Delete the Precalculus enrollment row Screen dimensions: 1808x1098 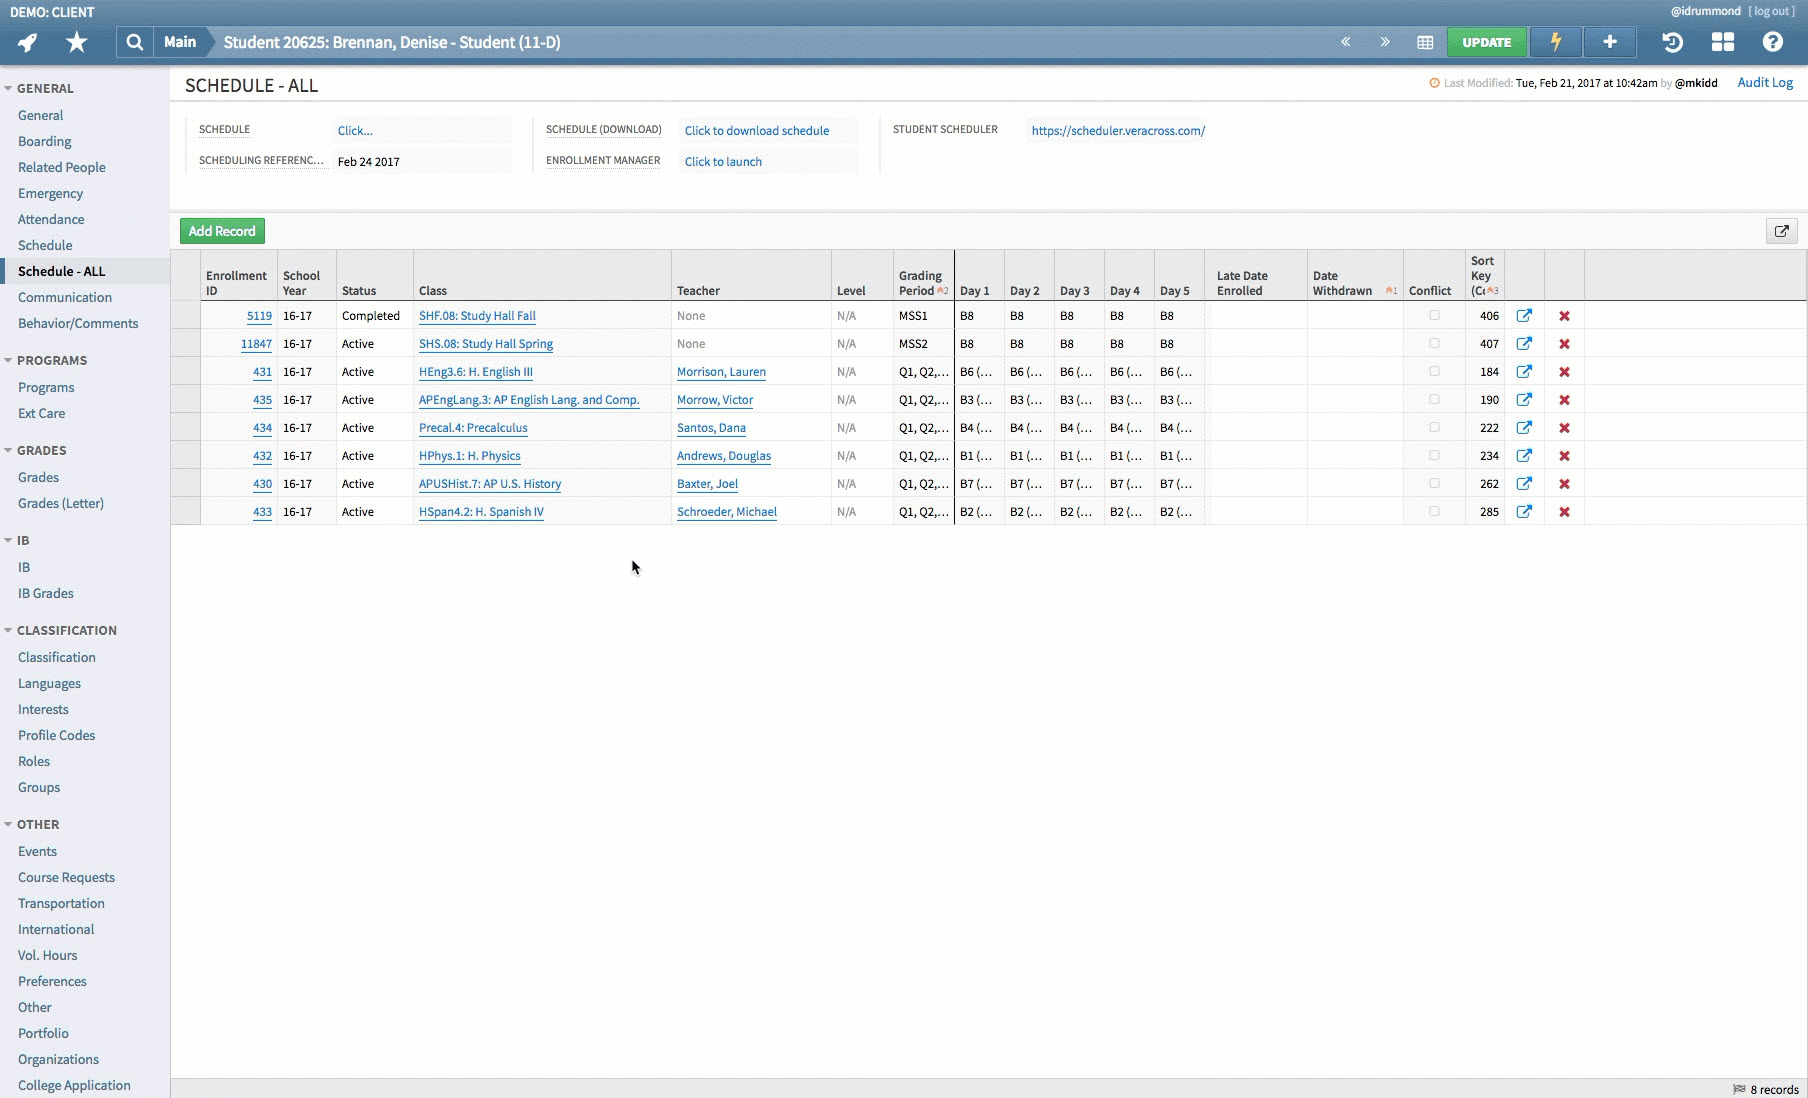click(x=1564, y=428)
